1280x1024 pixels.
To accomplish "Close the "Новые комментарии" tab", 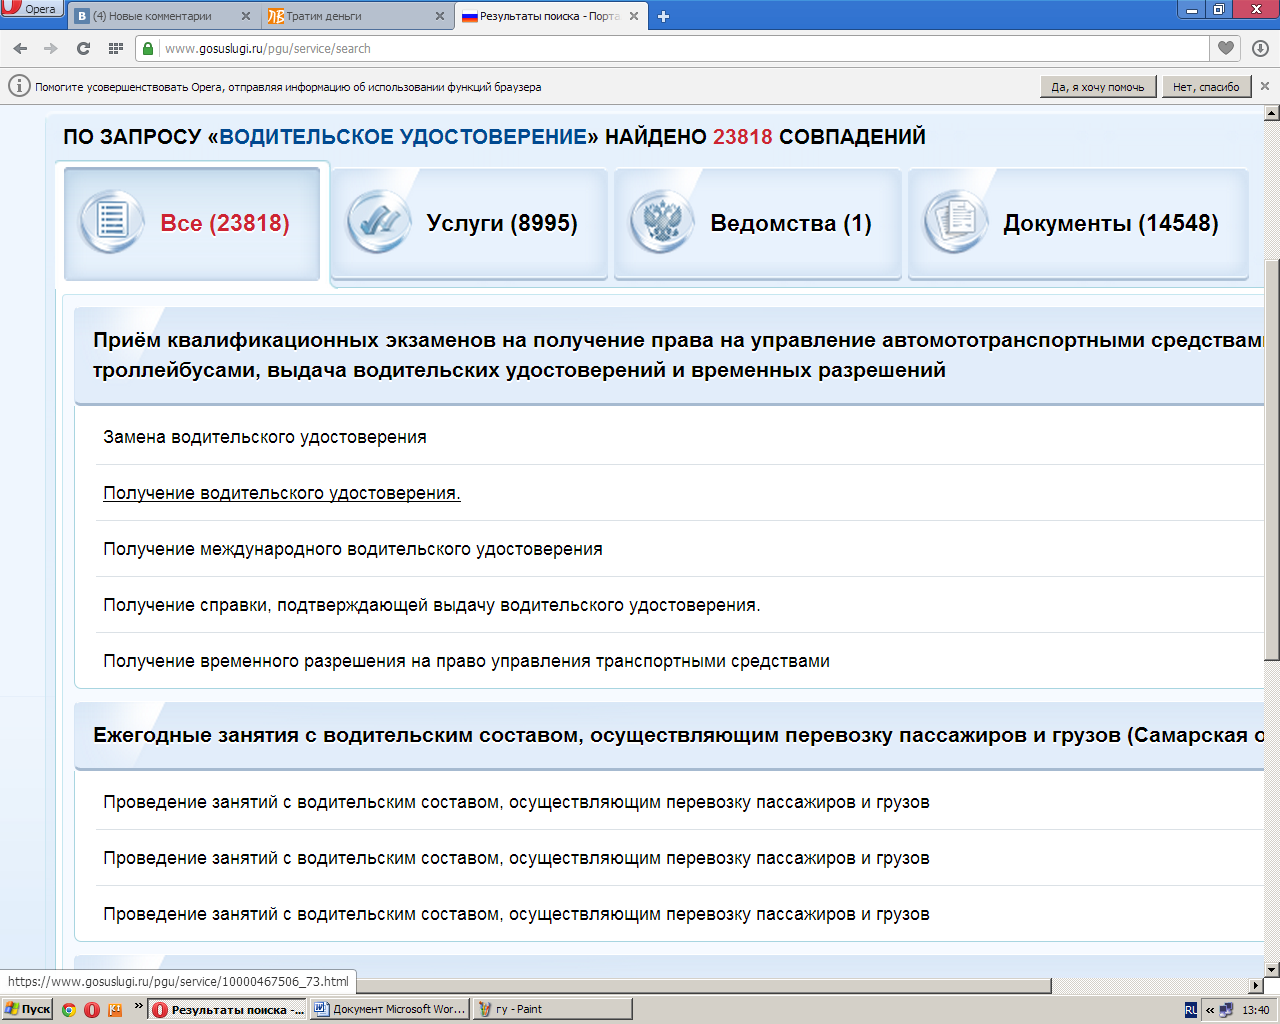I will 245,16.
